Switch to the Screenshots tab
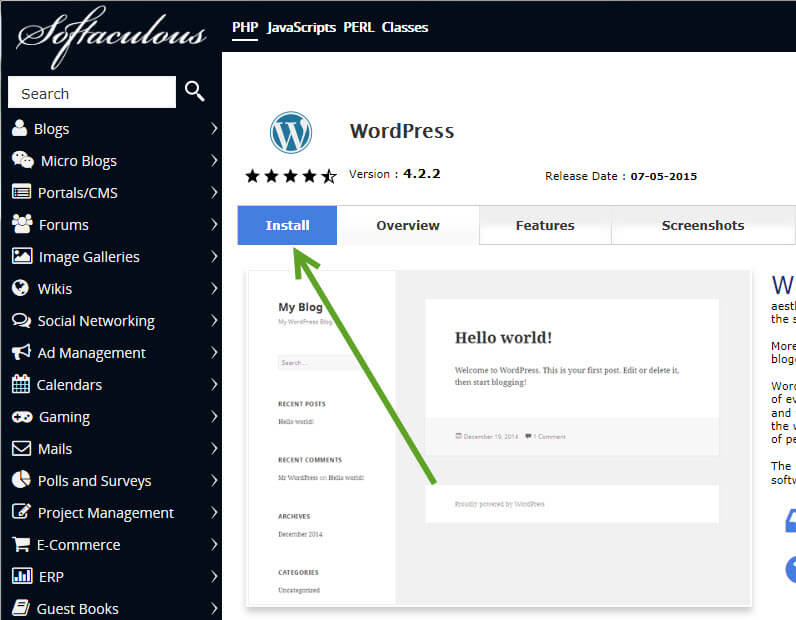This screenshot has width=796, height=620. [x=703, y=225]
